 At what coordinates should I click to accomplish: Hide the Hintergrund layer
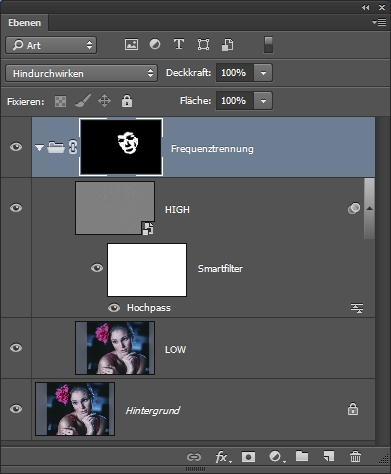(x=16, y=409)
